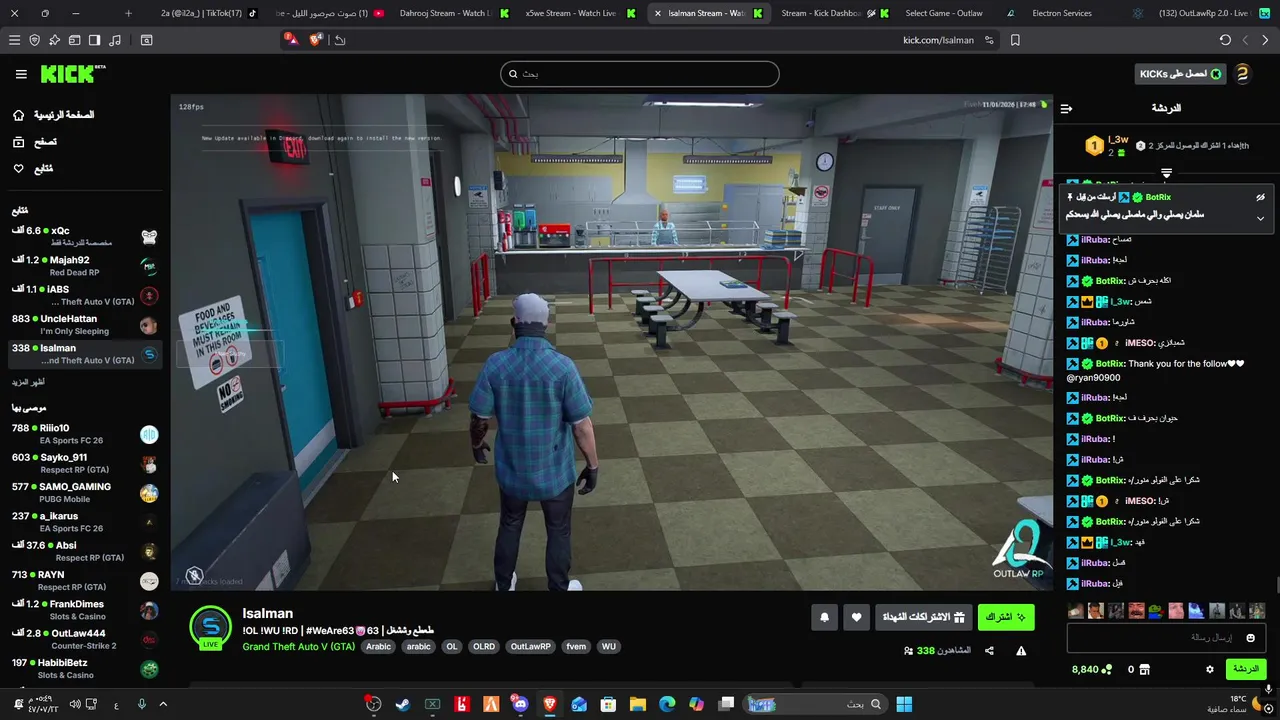The width and height of the screenshot is (1280, 720).
Task: Click the Get KICKs button
Action: 1180,74
